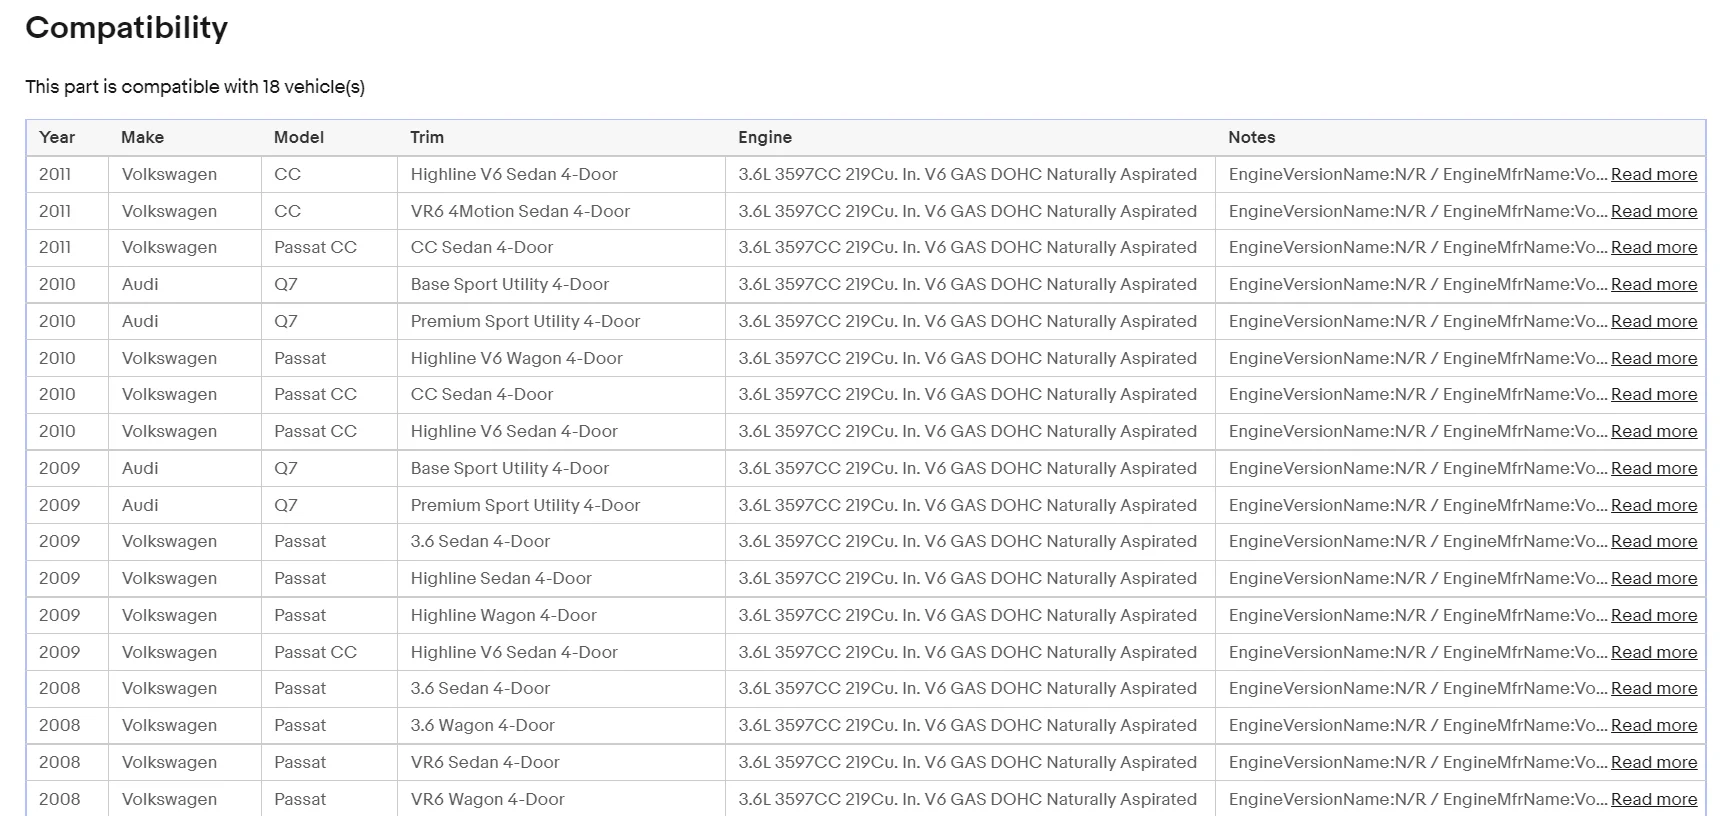Screen dimensions: 1727x816
Task: Select 'Base Sport Utility 4-Door' in 2009 row
Action: pyautogui.click(x=510, y=468)
